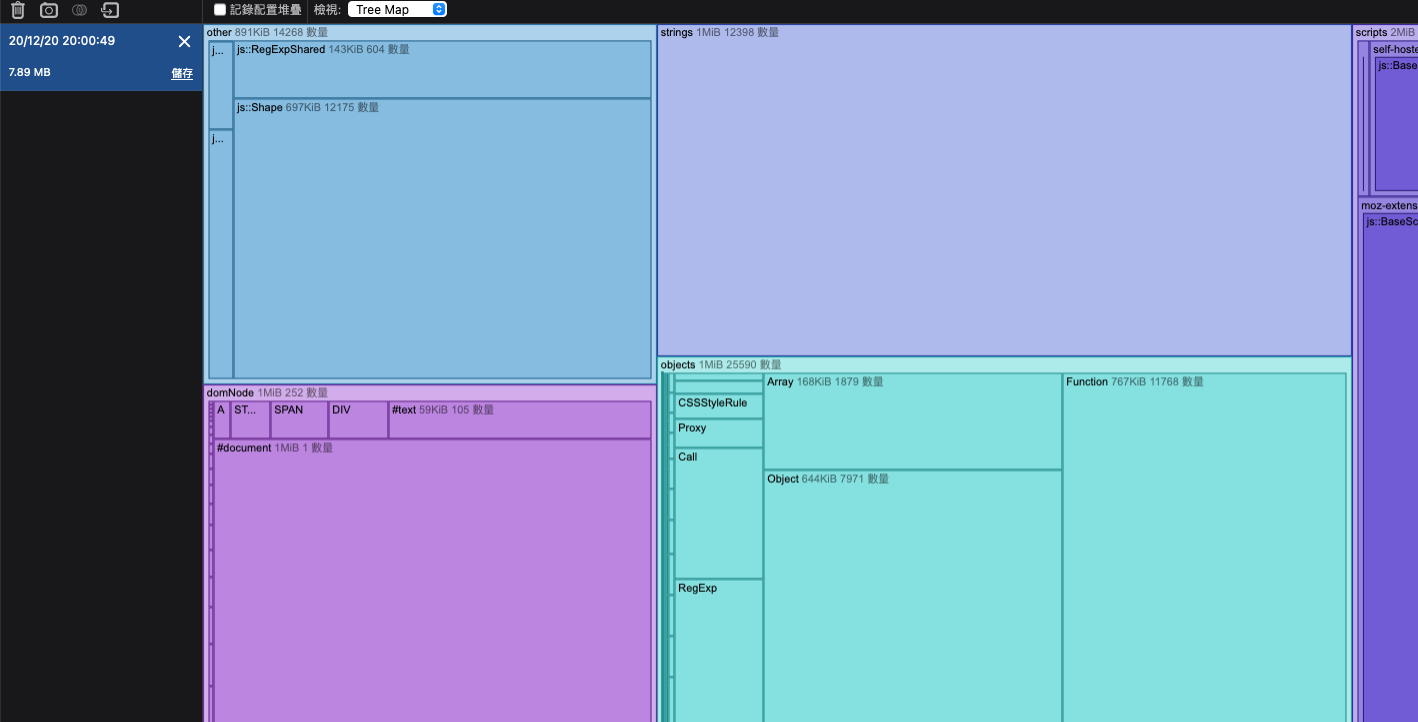Click the SPAN domNode cell
The height and width of the screenshot is (722, 1418).
point(300,420)
